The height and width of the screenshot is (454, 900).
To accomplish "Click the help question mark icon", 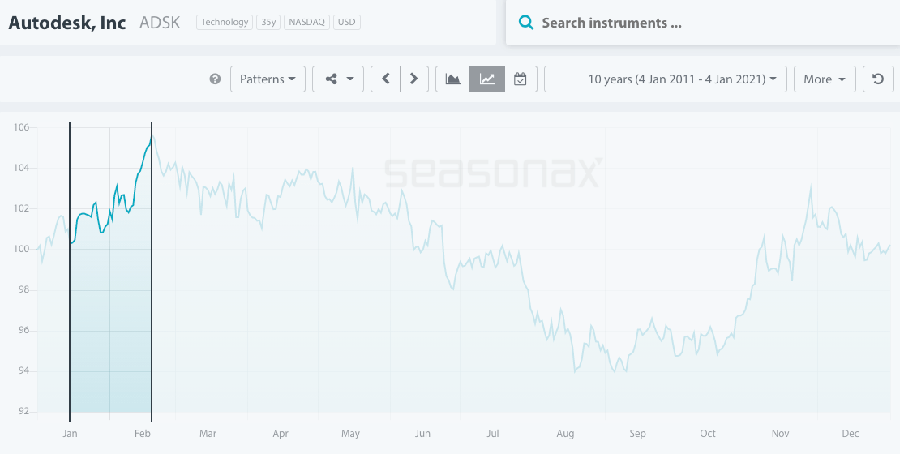I will tap(215, 79).
